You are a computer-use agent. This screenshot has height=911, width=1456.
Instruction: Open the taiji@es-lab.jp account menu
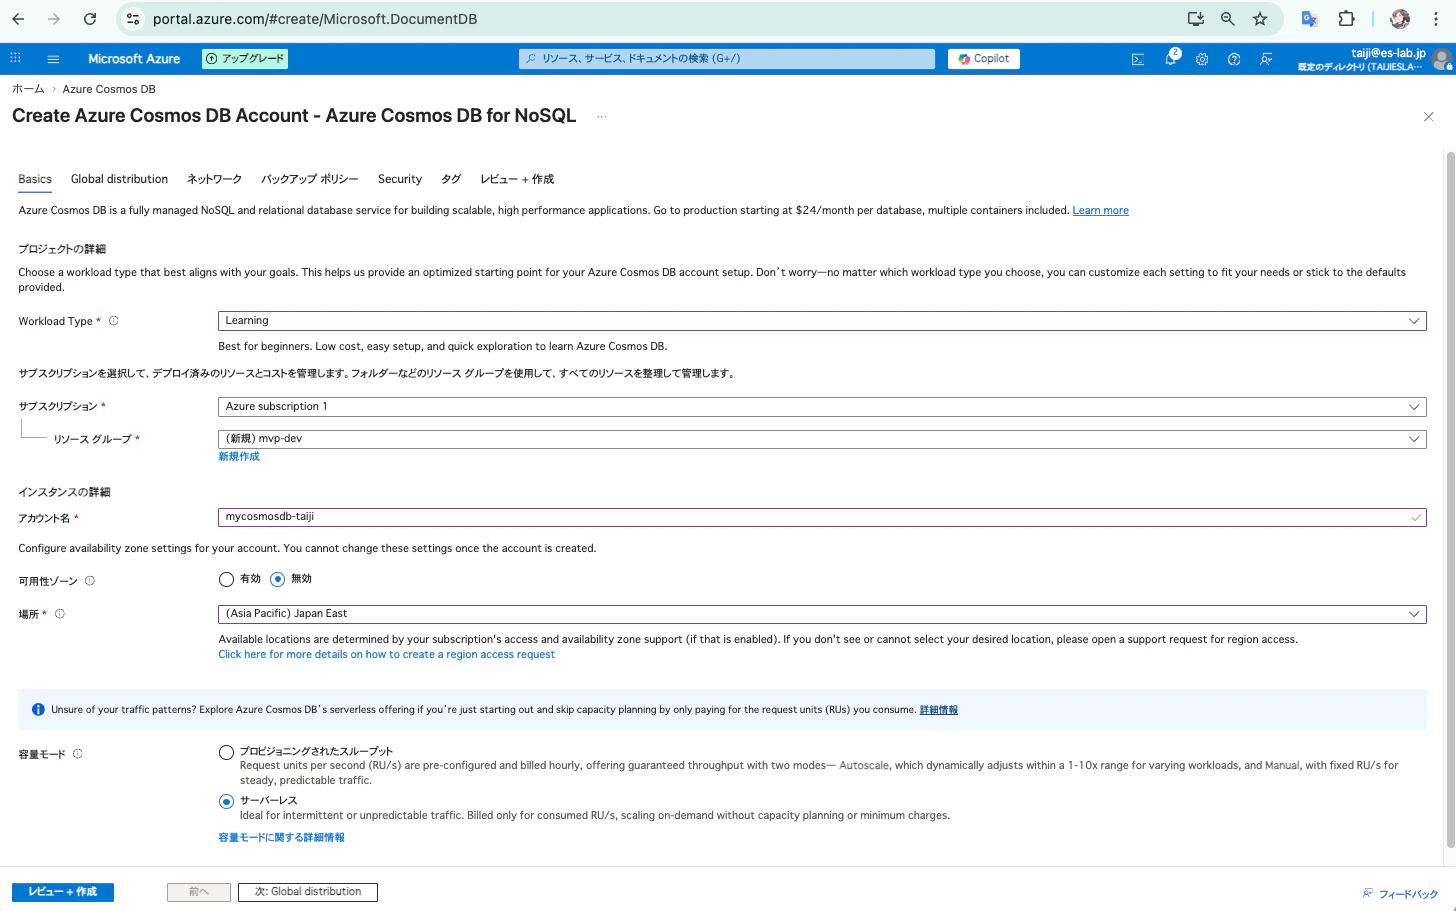tap(1373, 59)
